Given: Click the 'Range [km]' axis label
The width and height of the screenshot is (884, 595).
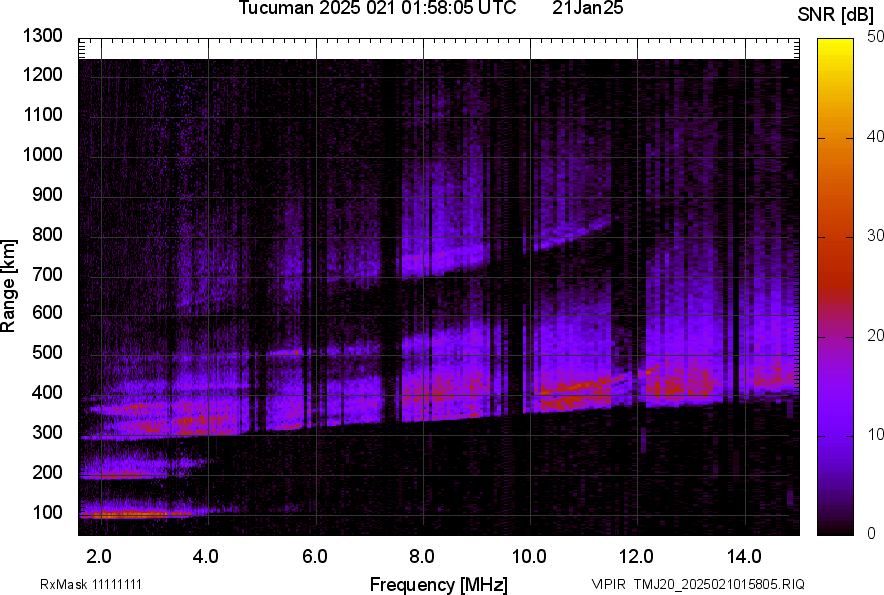Looking at the screenshot, I should click(x=8, y=286).
